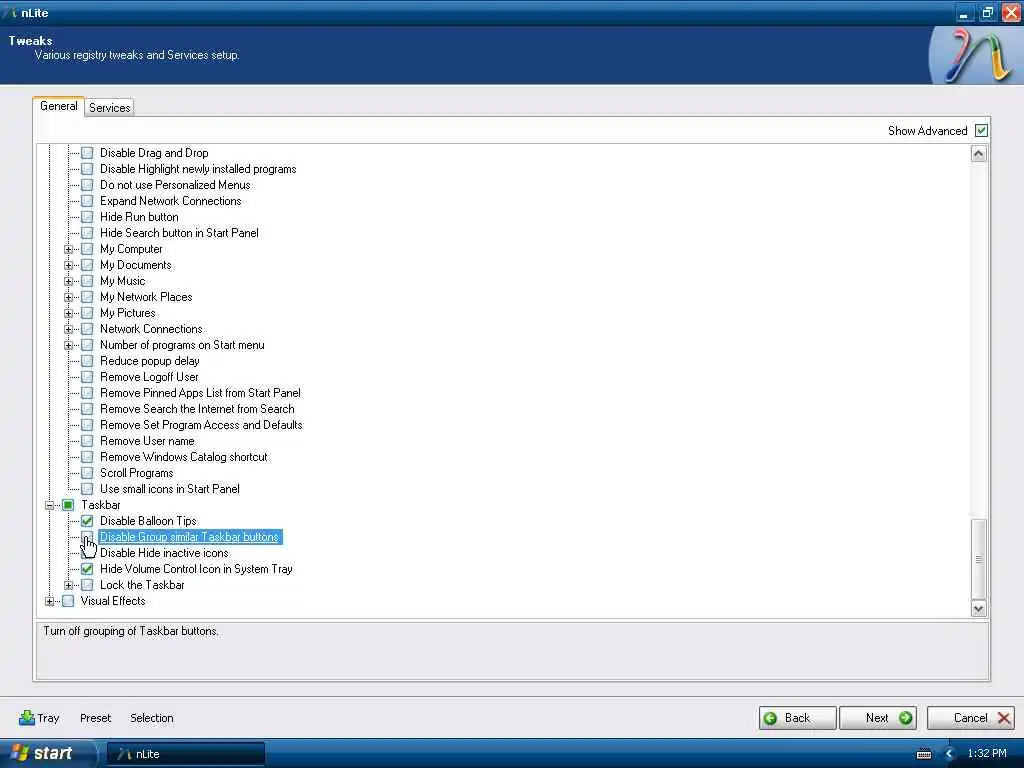This screenshot has width=1024, height=768.
Task: Uncheck Hide Volume Control Icon in System Tray
Action: (87, 569)
